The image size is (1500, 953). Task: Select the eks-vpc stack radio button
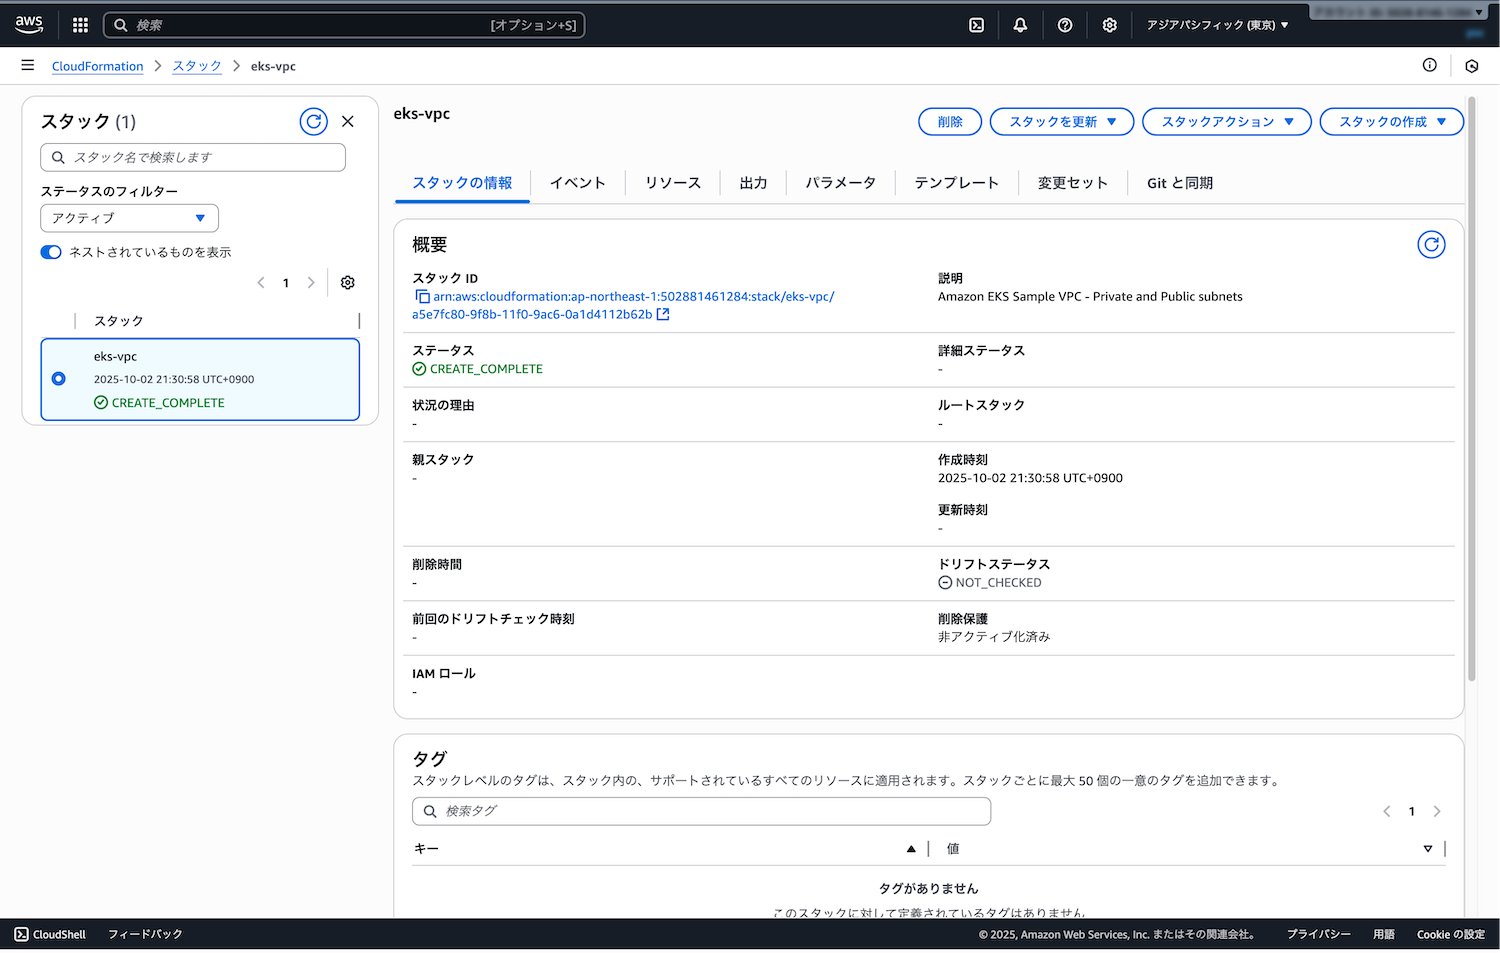[59, 379]
